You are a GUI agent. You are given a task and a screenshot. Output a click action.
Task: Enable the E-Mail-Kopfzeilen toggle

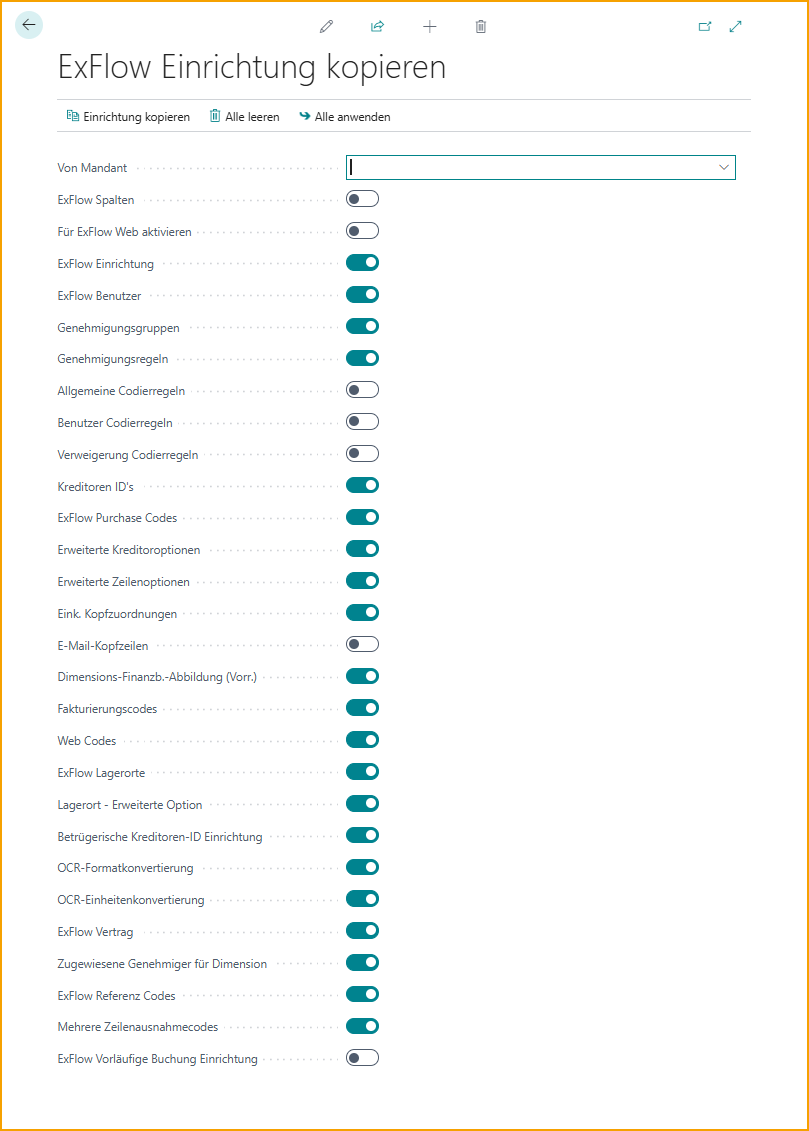point(362,644)
